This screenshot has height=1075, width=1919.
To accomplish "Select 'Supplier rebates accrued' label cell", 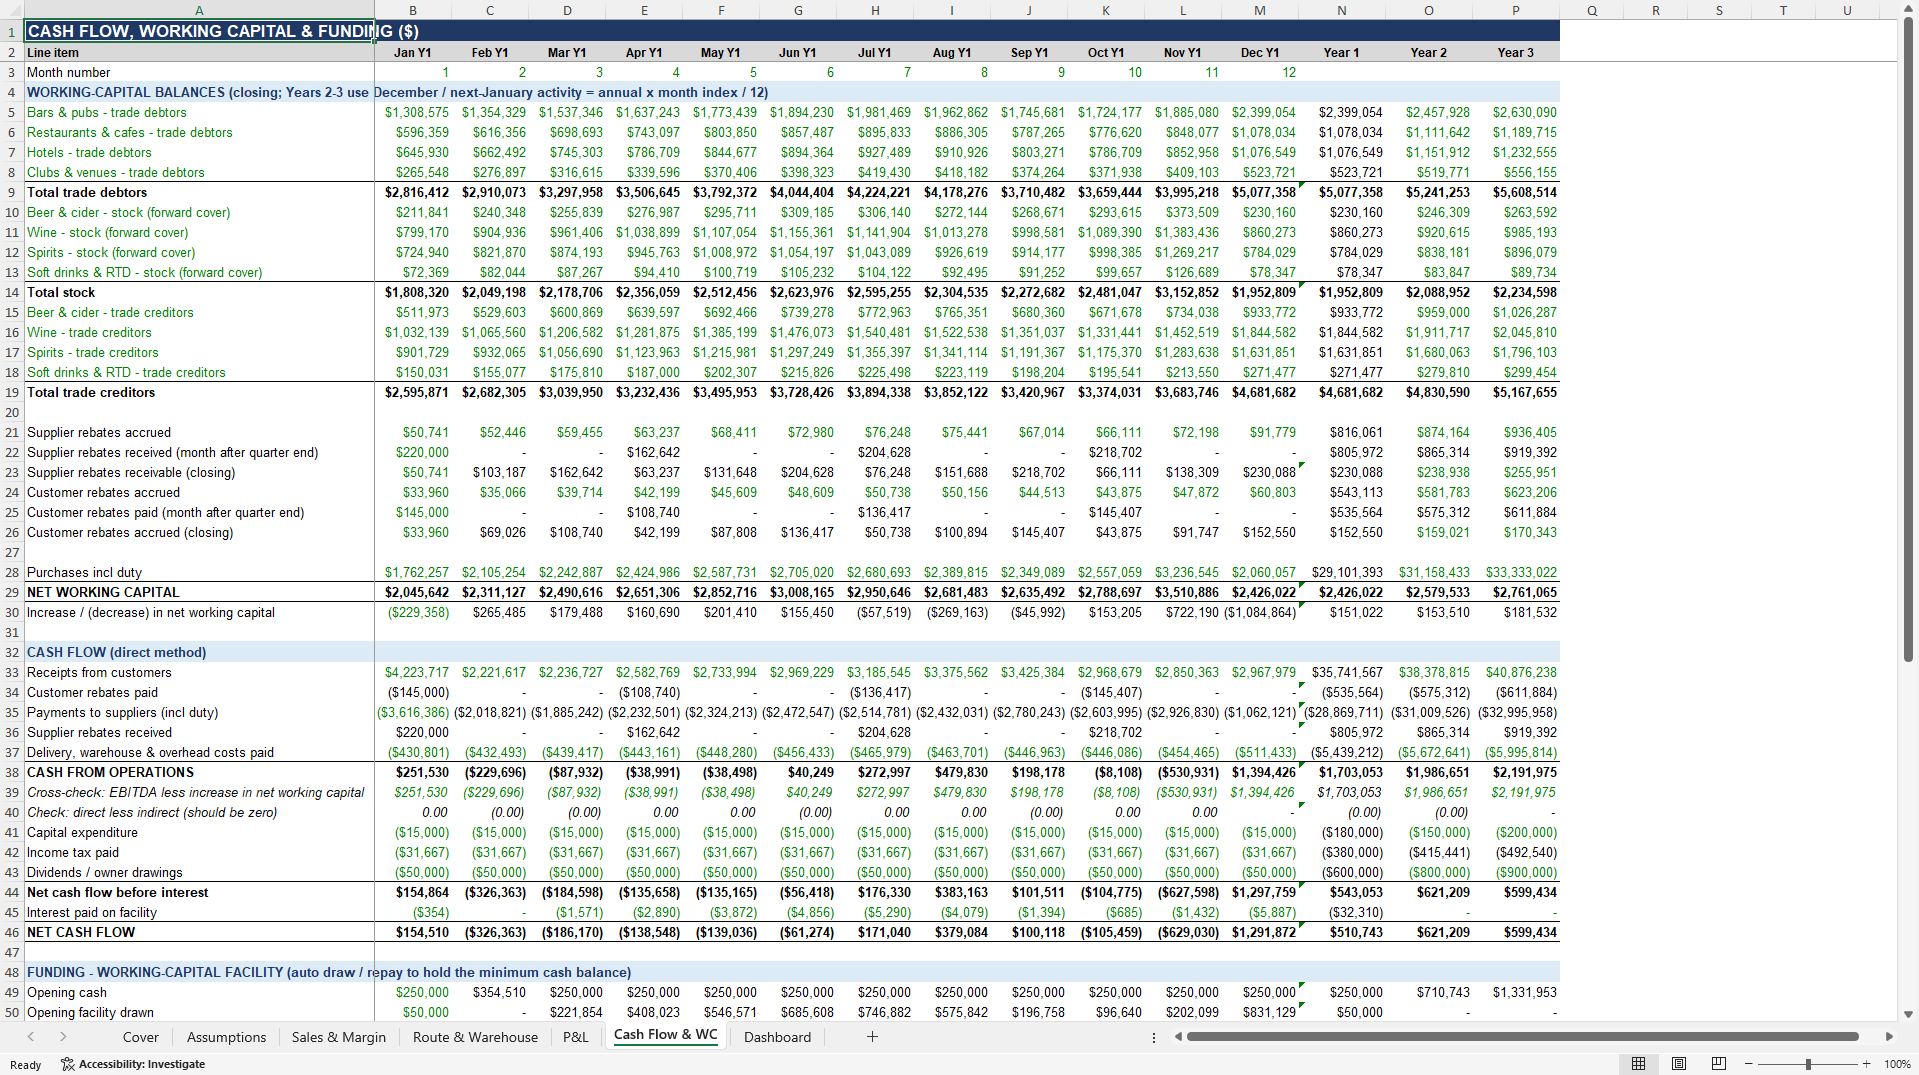I will pos(199,432).
